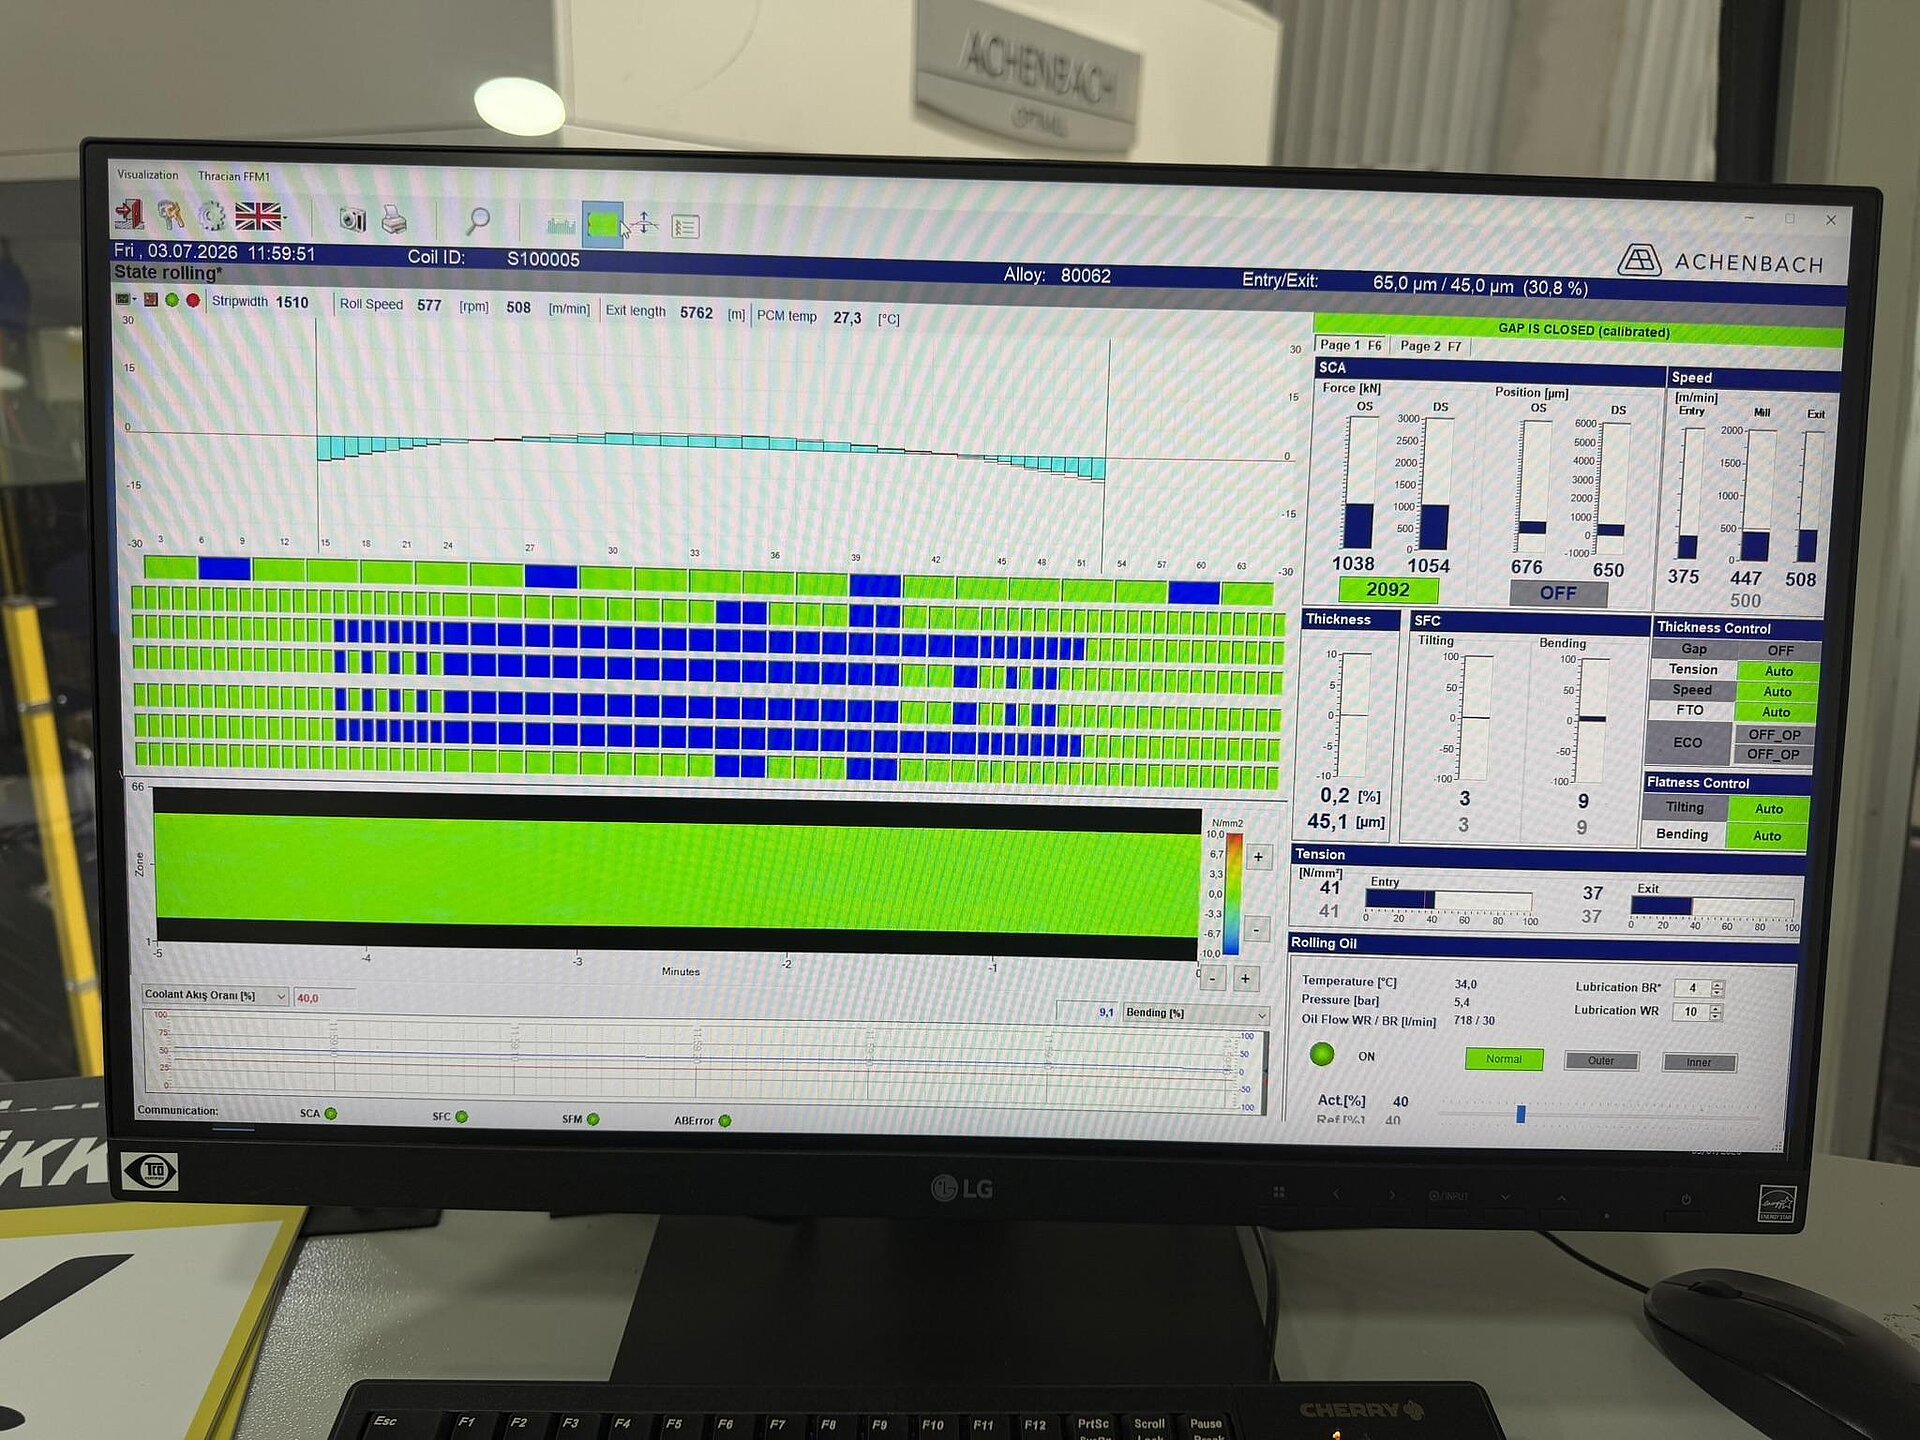Open the Bending [%] trend dropdown
1920x1440 pixels.
tap(1196, 1013)
